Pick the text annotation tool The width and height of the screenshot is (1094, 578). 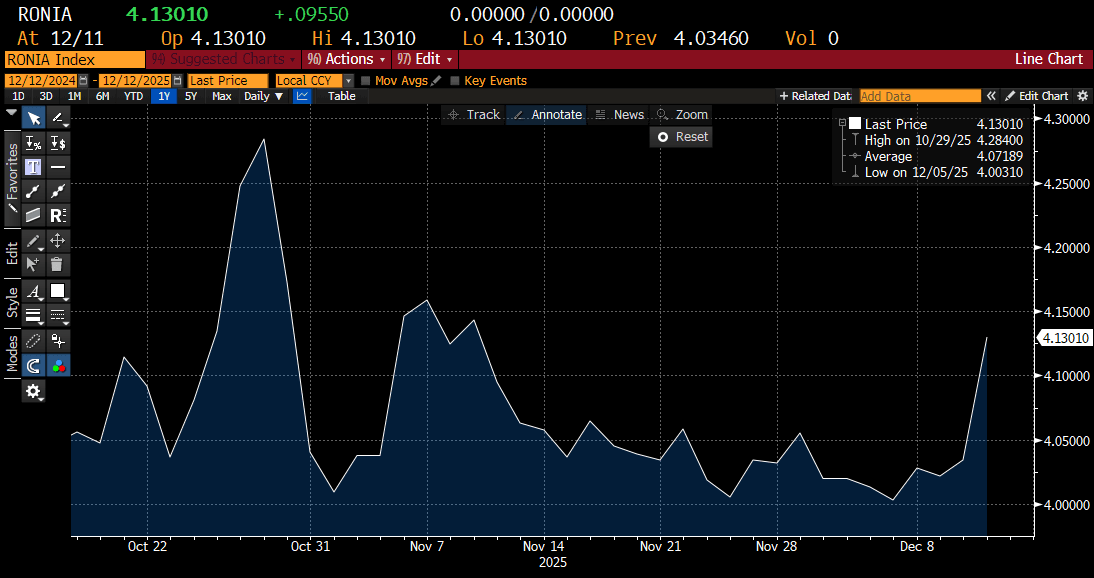click(33, 166)
